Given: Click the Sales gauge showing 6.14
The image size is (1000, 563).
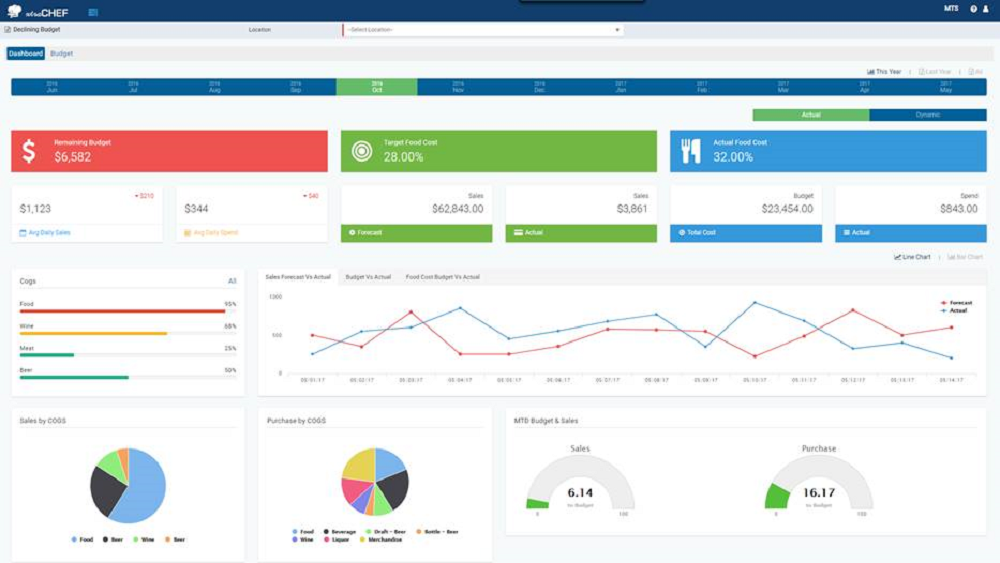Looking at the screenshot, I should [x=580, y=483].
